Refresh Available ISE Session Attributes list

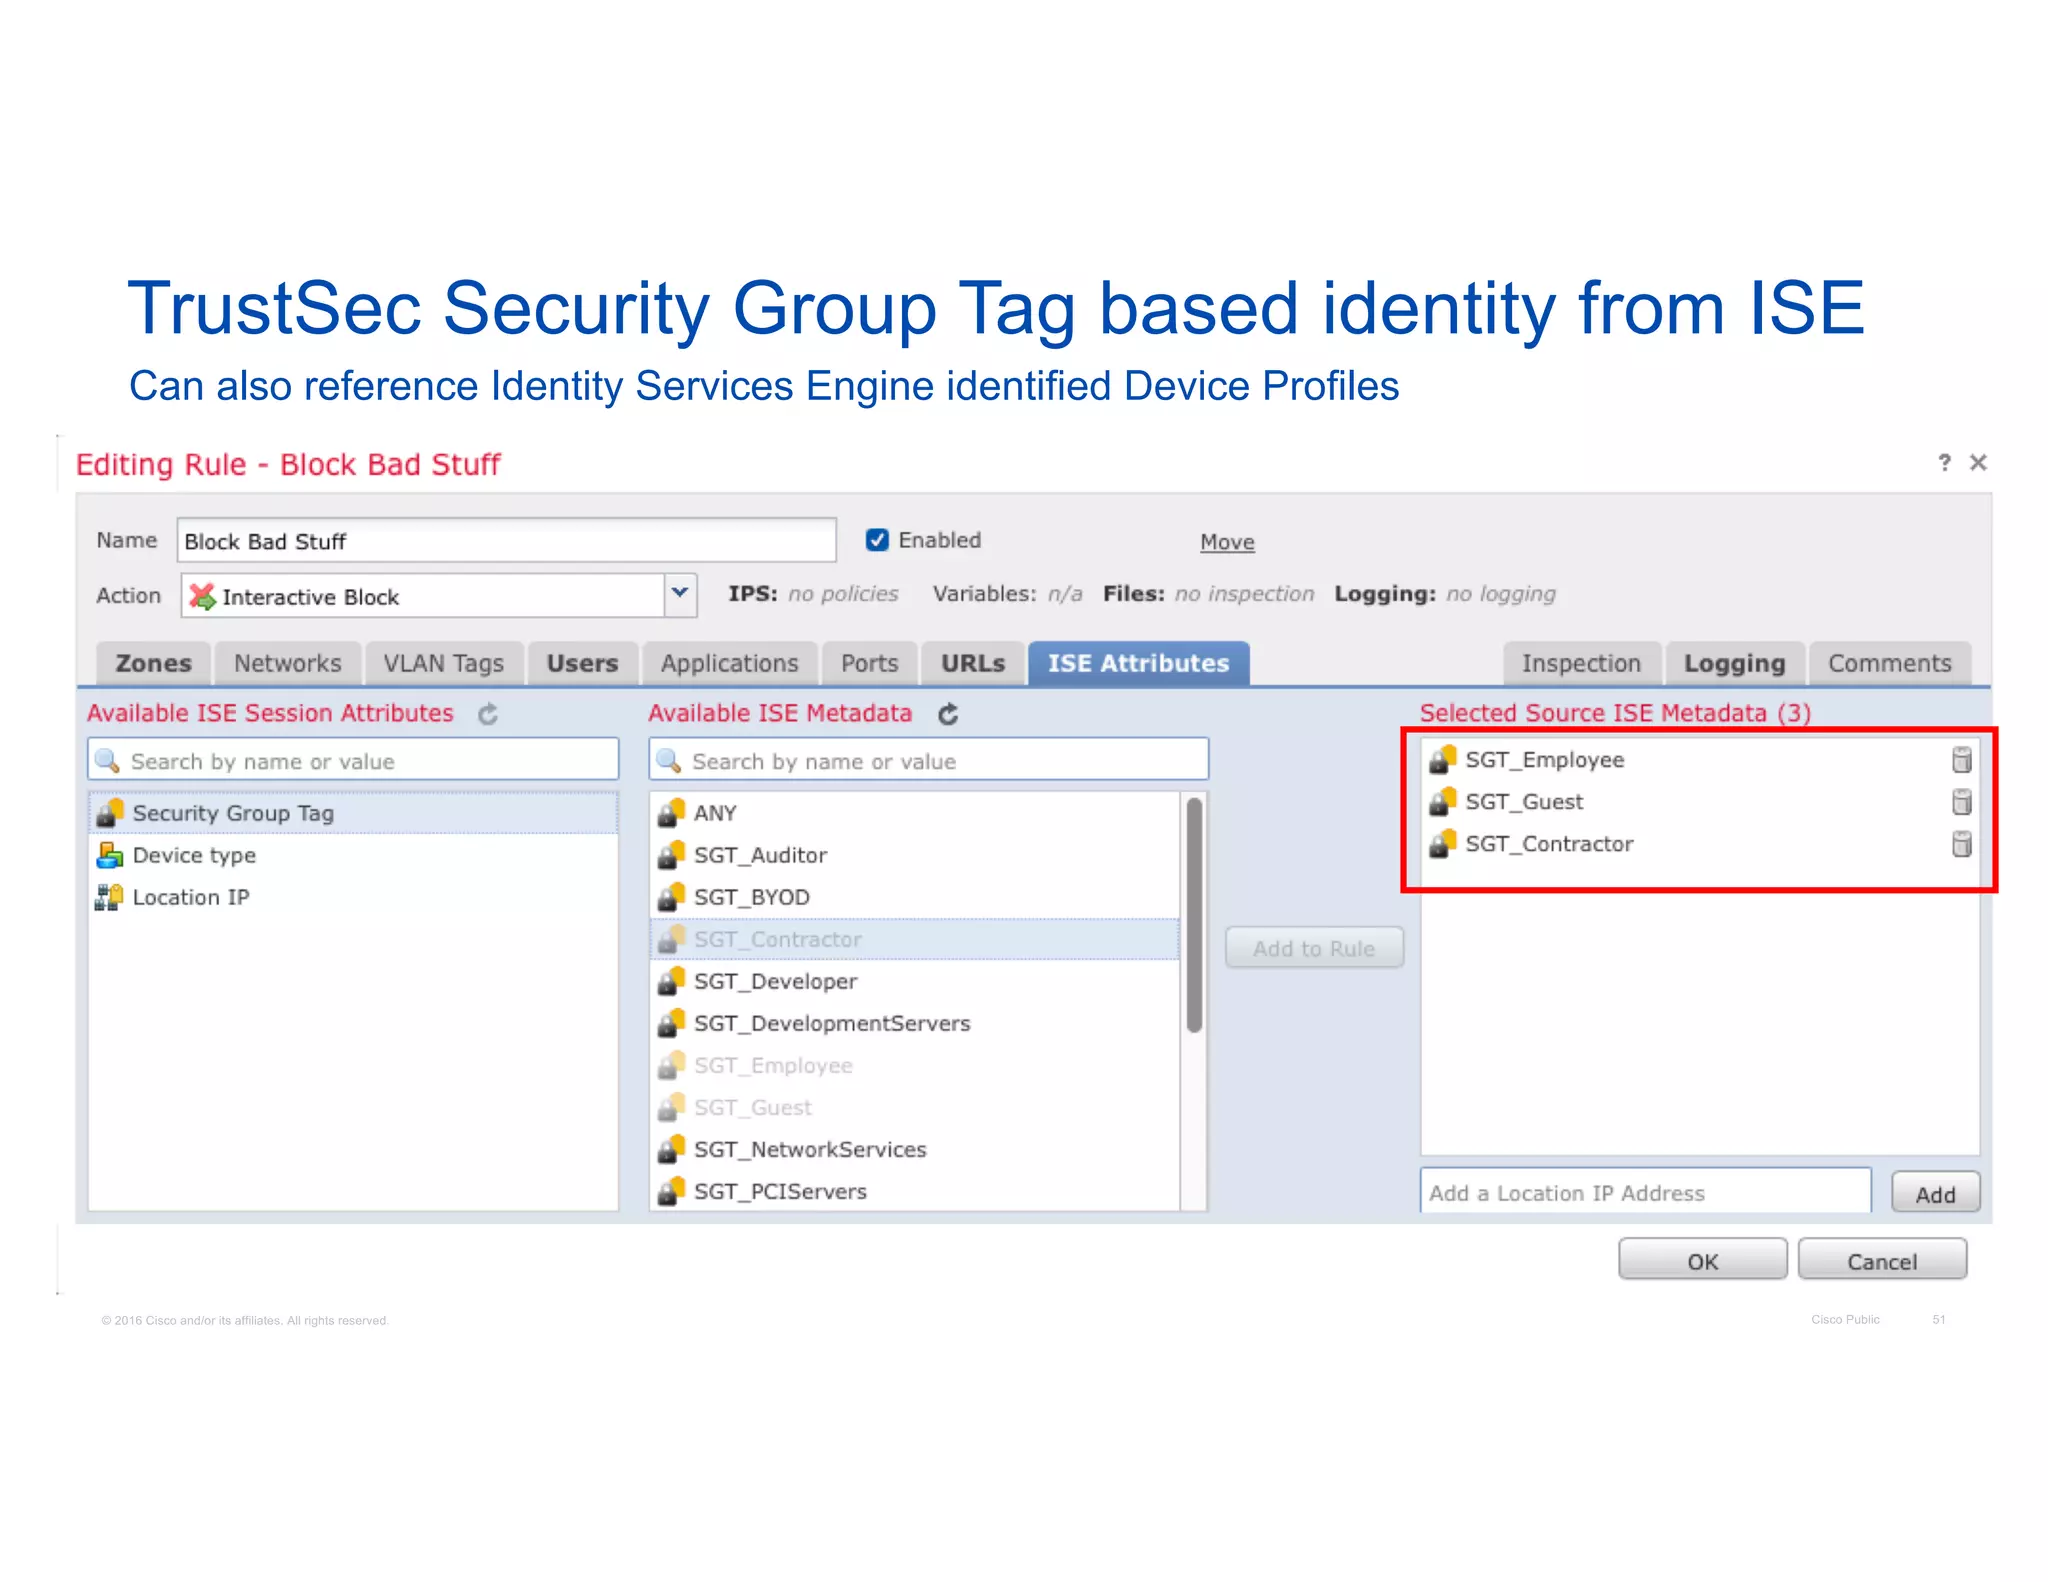coord(488,714)
